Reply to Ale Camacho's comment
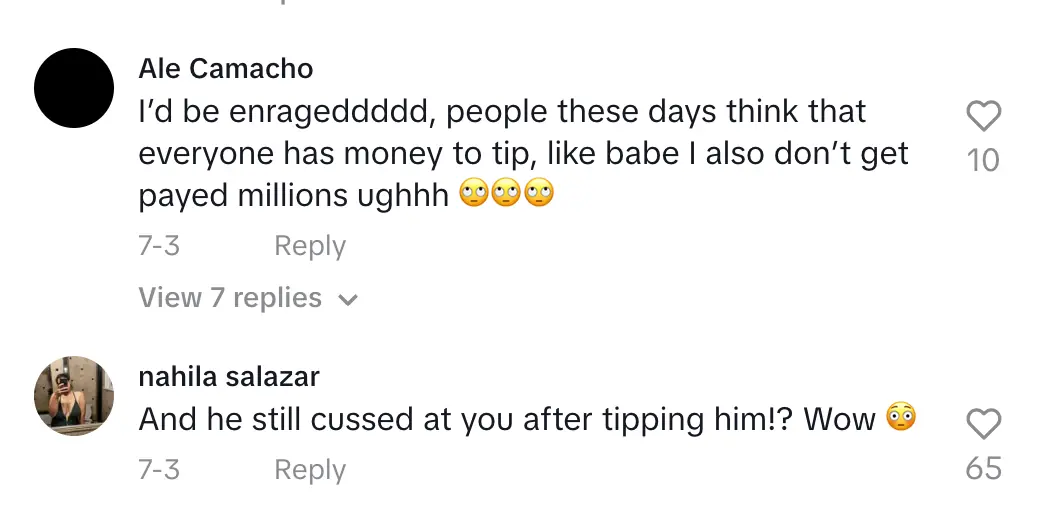The width and height of the screenshot is (1040, 530). 309,245
